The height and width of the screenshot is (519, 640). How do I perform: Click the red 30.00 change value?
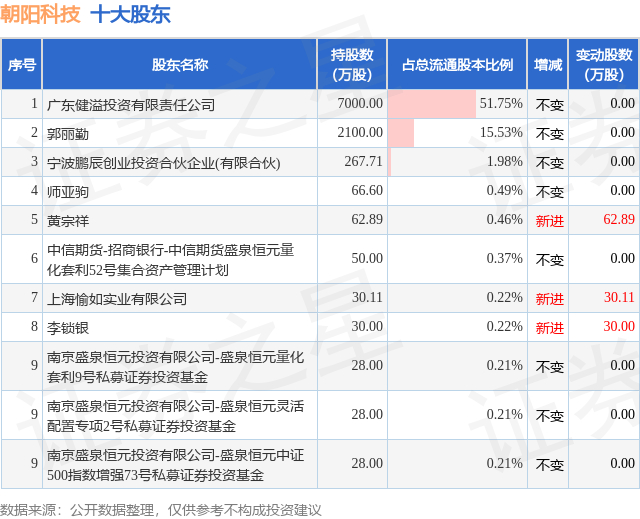(x=619, y=326)
